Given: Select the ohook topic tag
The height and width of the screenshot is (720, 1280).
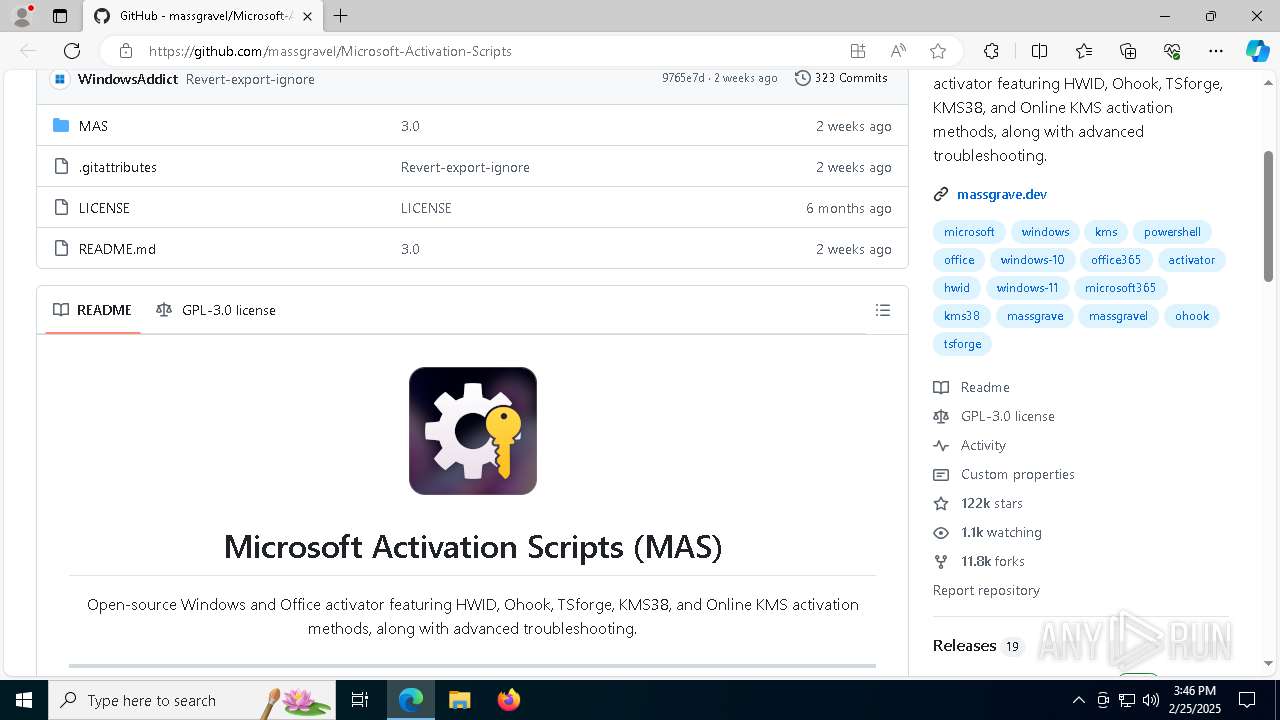Looking at the screenshot, I should [x=1192, y=316].
